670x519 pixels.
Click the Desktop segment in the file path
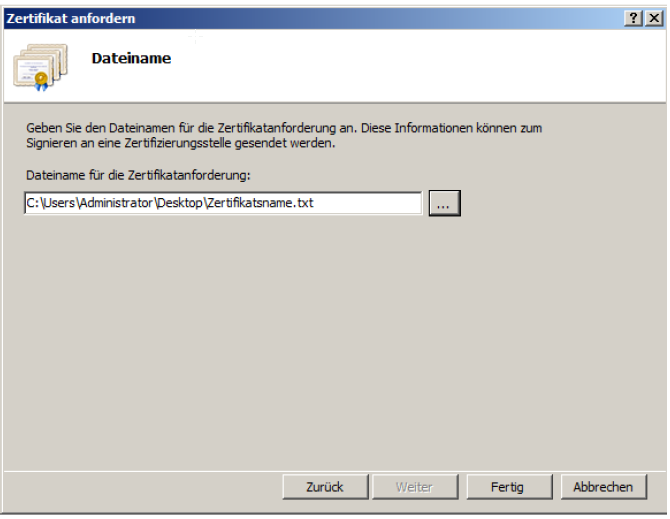click(x=183, y=203)
